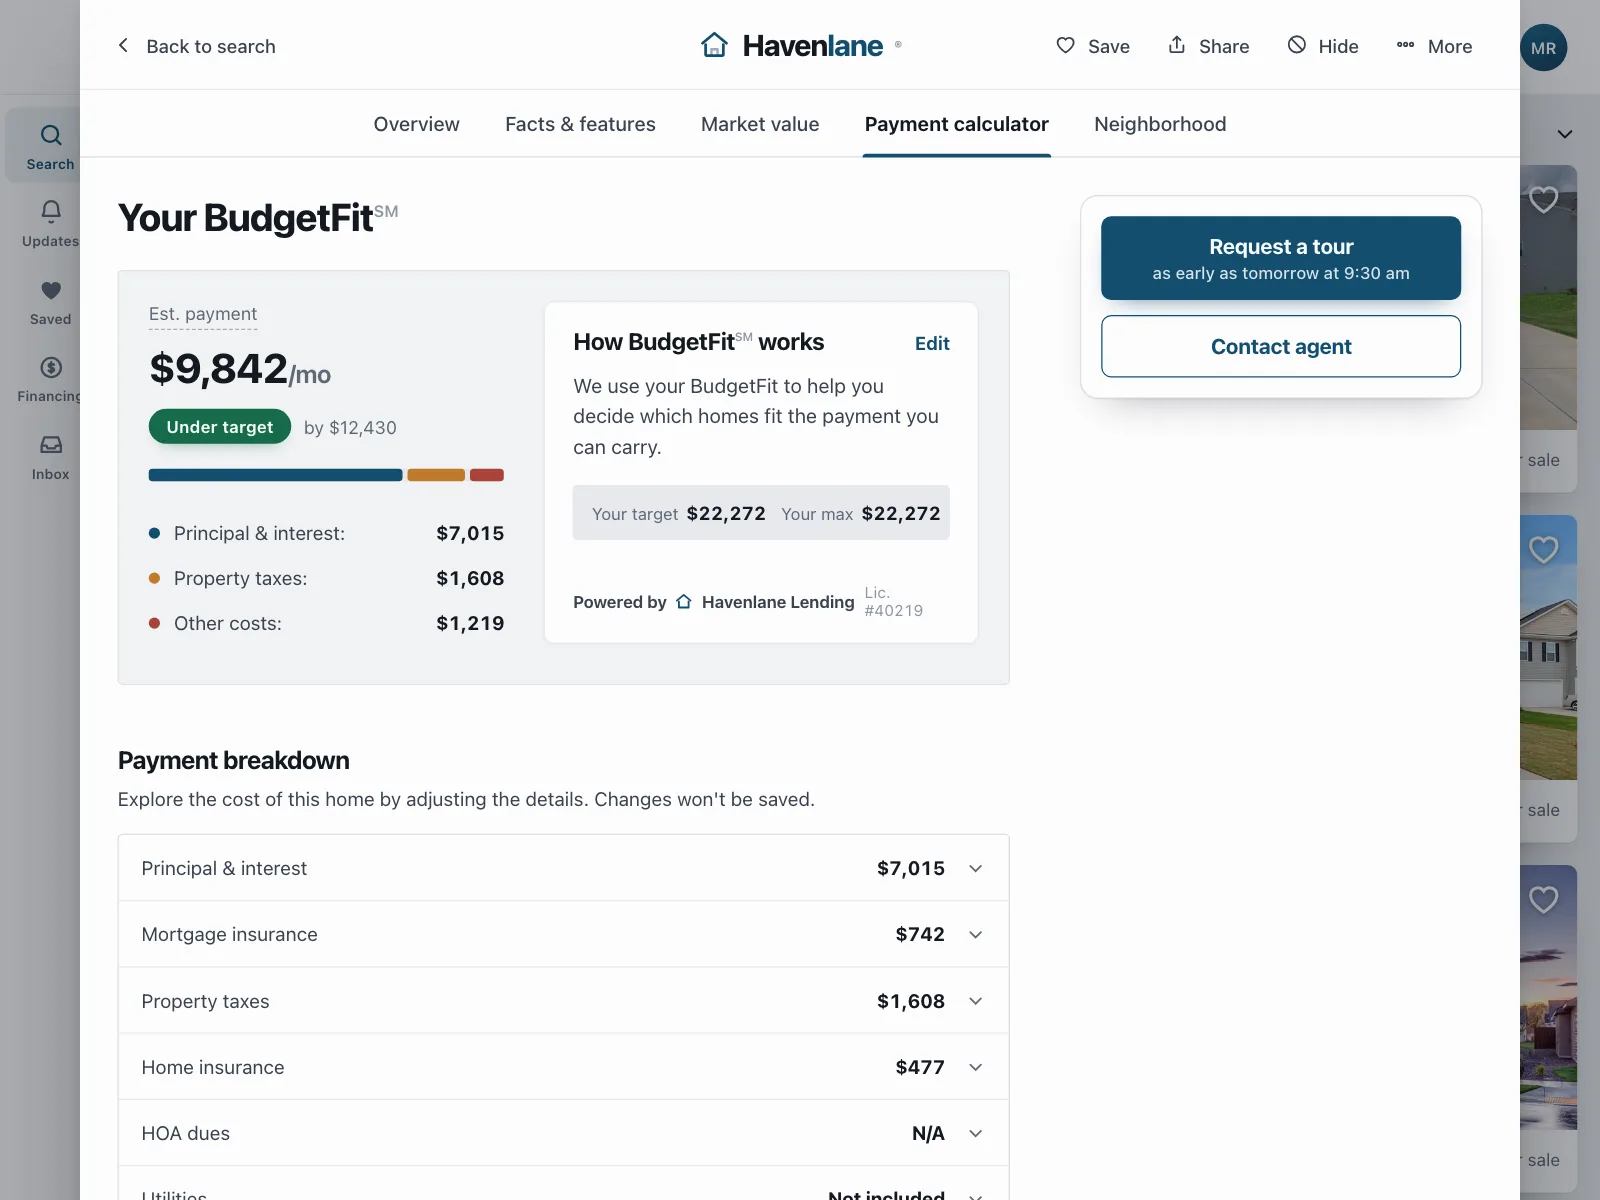Favorite the third listing card heart
1600x1200 pixels.
pos(1543,900)
